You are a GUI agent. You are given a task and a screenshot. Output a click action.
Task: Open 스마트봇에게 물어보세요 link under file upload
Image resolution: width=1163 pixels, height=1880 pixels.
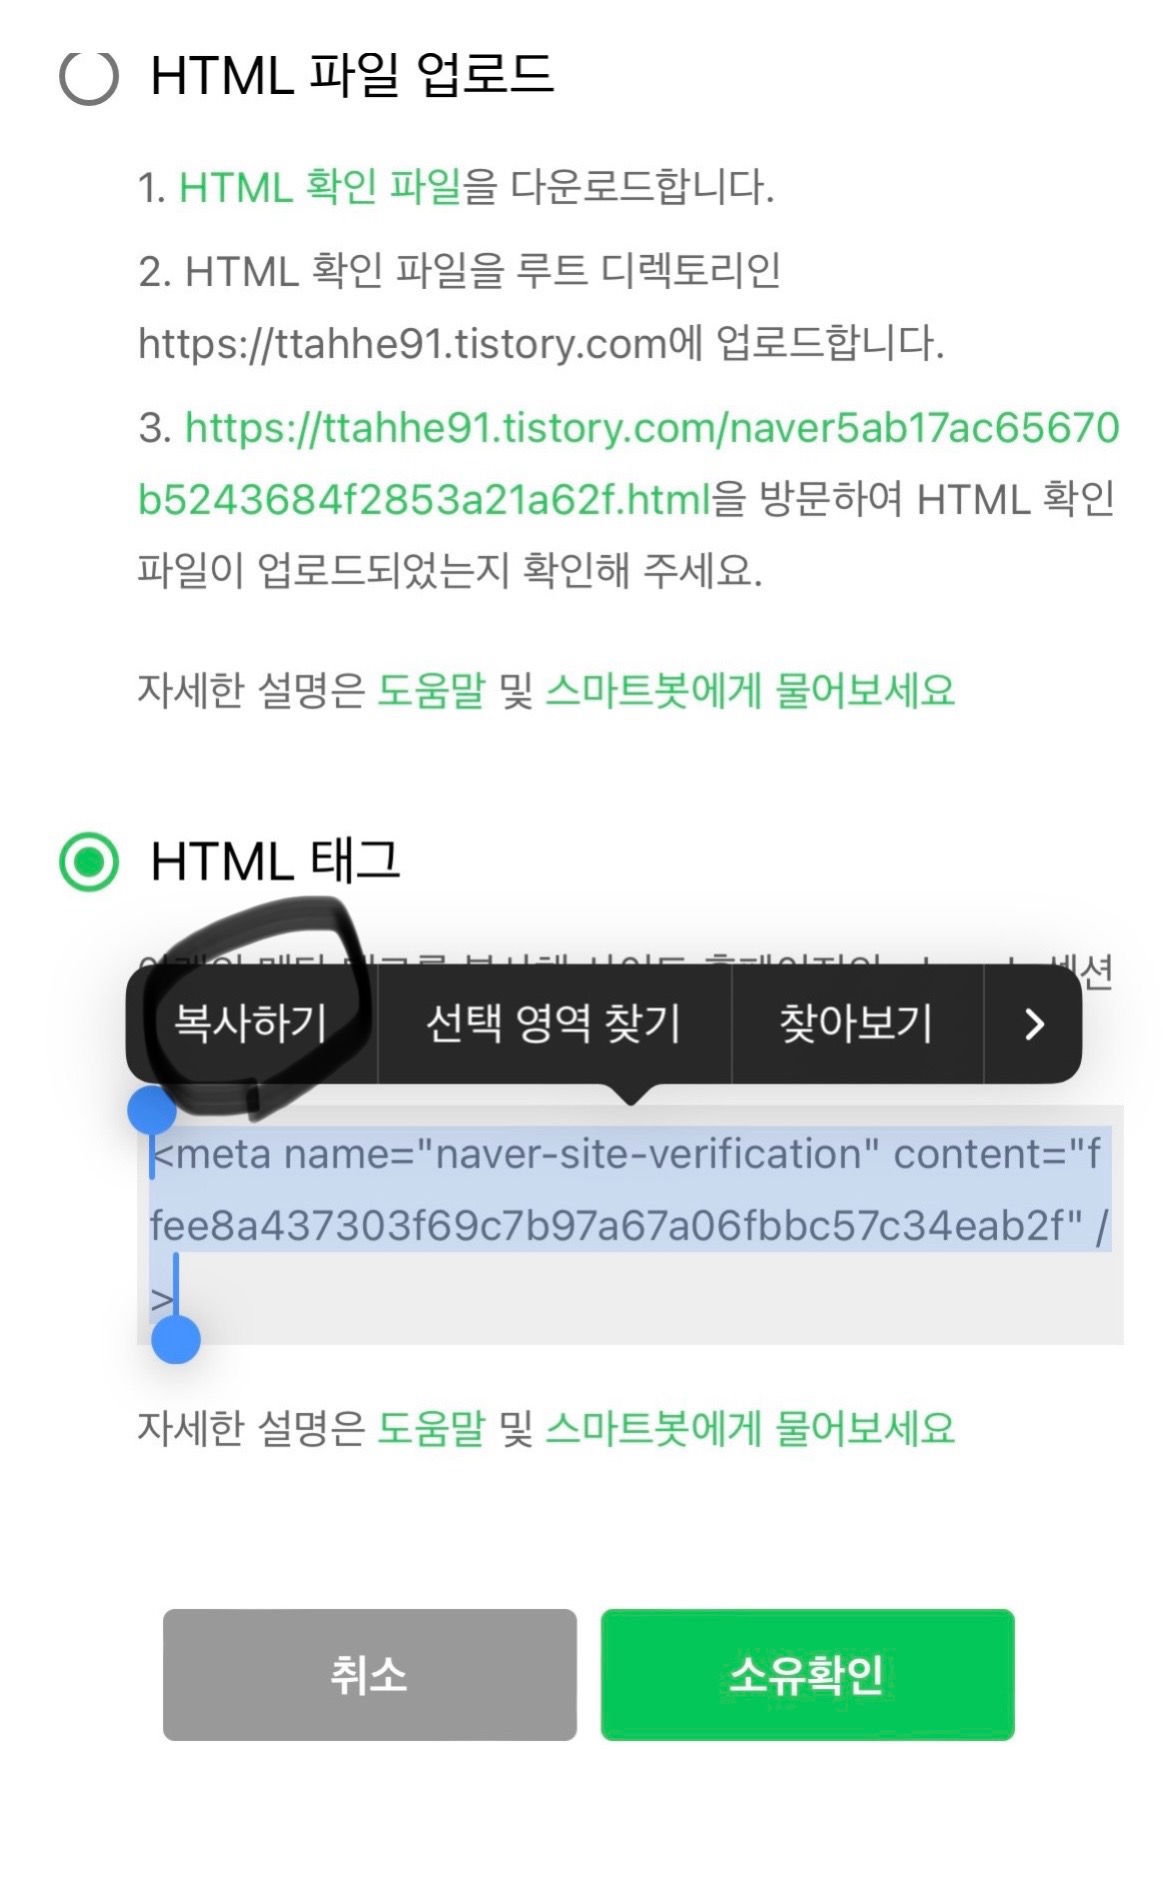click(x=750, y=690)
